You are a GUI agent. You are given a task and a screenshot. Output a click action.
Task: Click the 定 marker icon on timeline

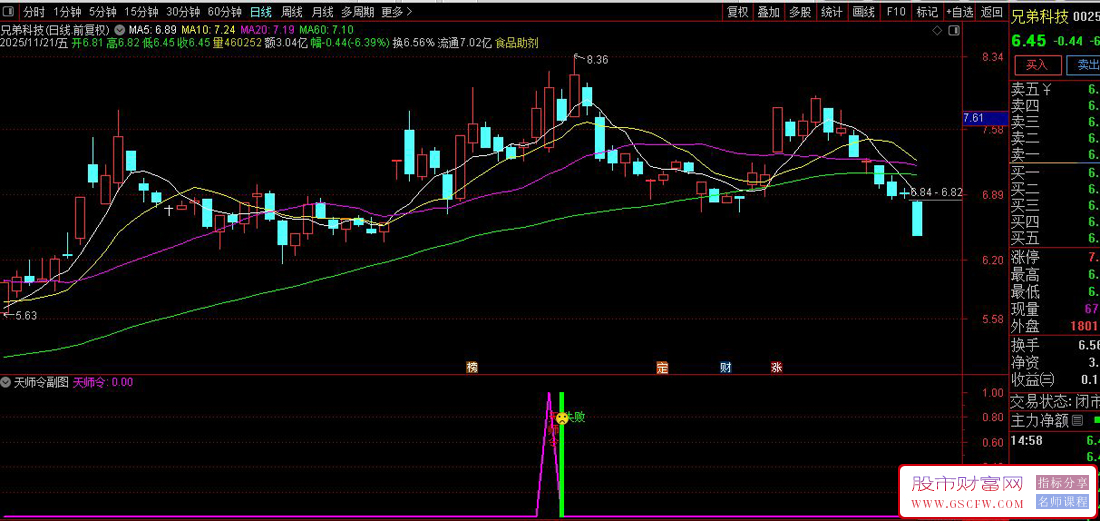[662, 367]
